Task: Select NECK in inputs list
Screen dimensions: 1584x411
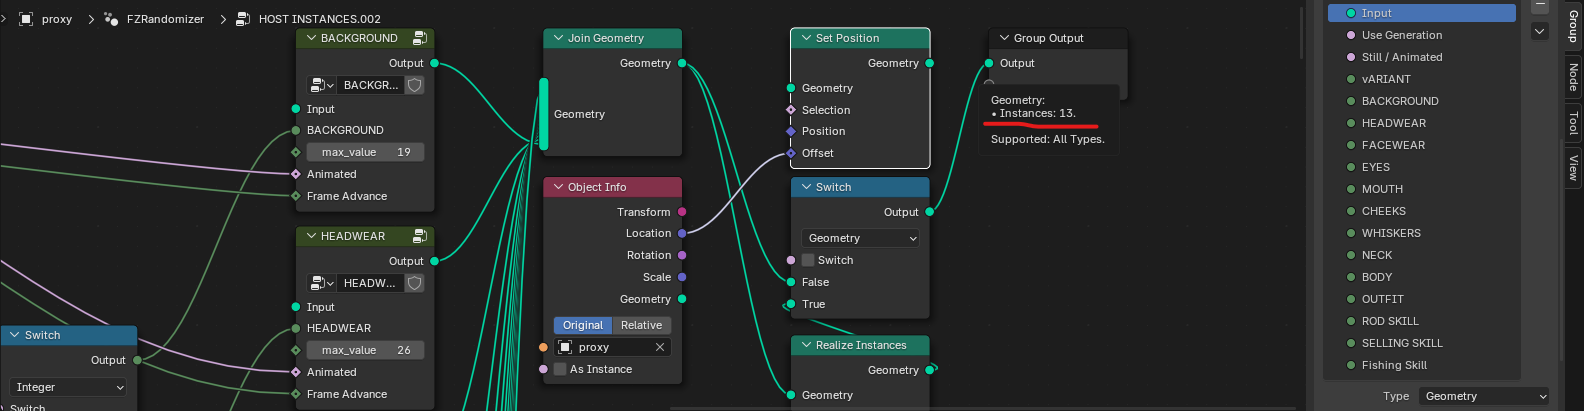Action: [x=1421, y=255]
